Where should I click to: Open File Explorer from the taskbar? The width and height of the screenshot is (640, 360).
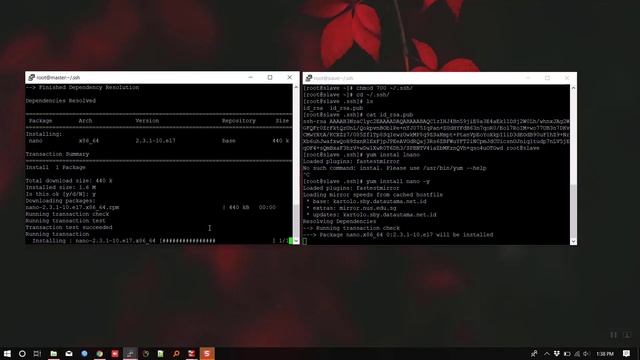(x=53, y=353)
